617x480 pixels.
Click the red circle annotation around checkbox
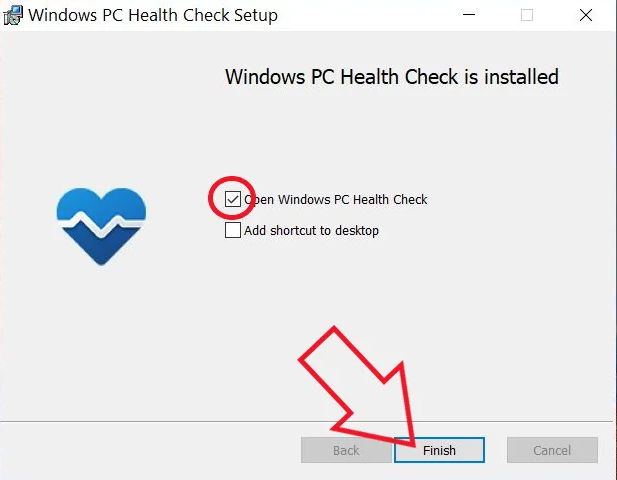click(232, 198)
